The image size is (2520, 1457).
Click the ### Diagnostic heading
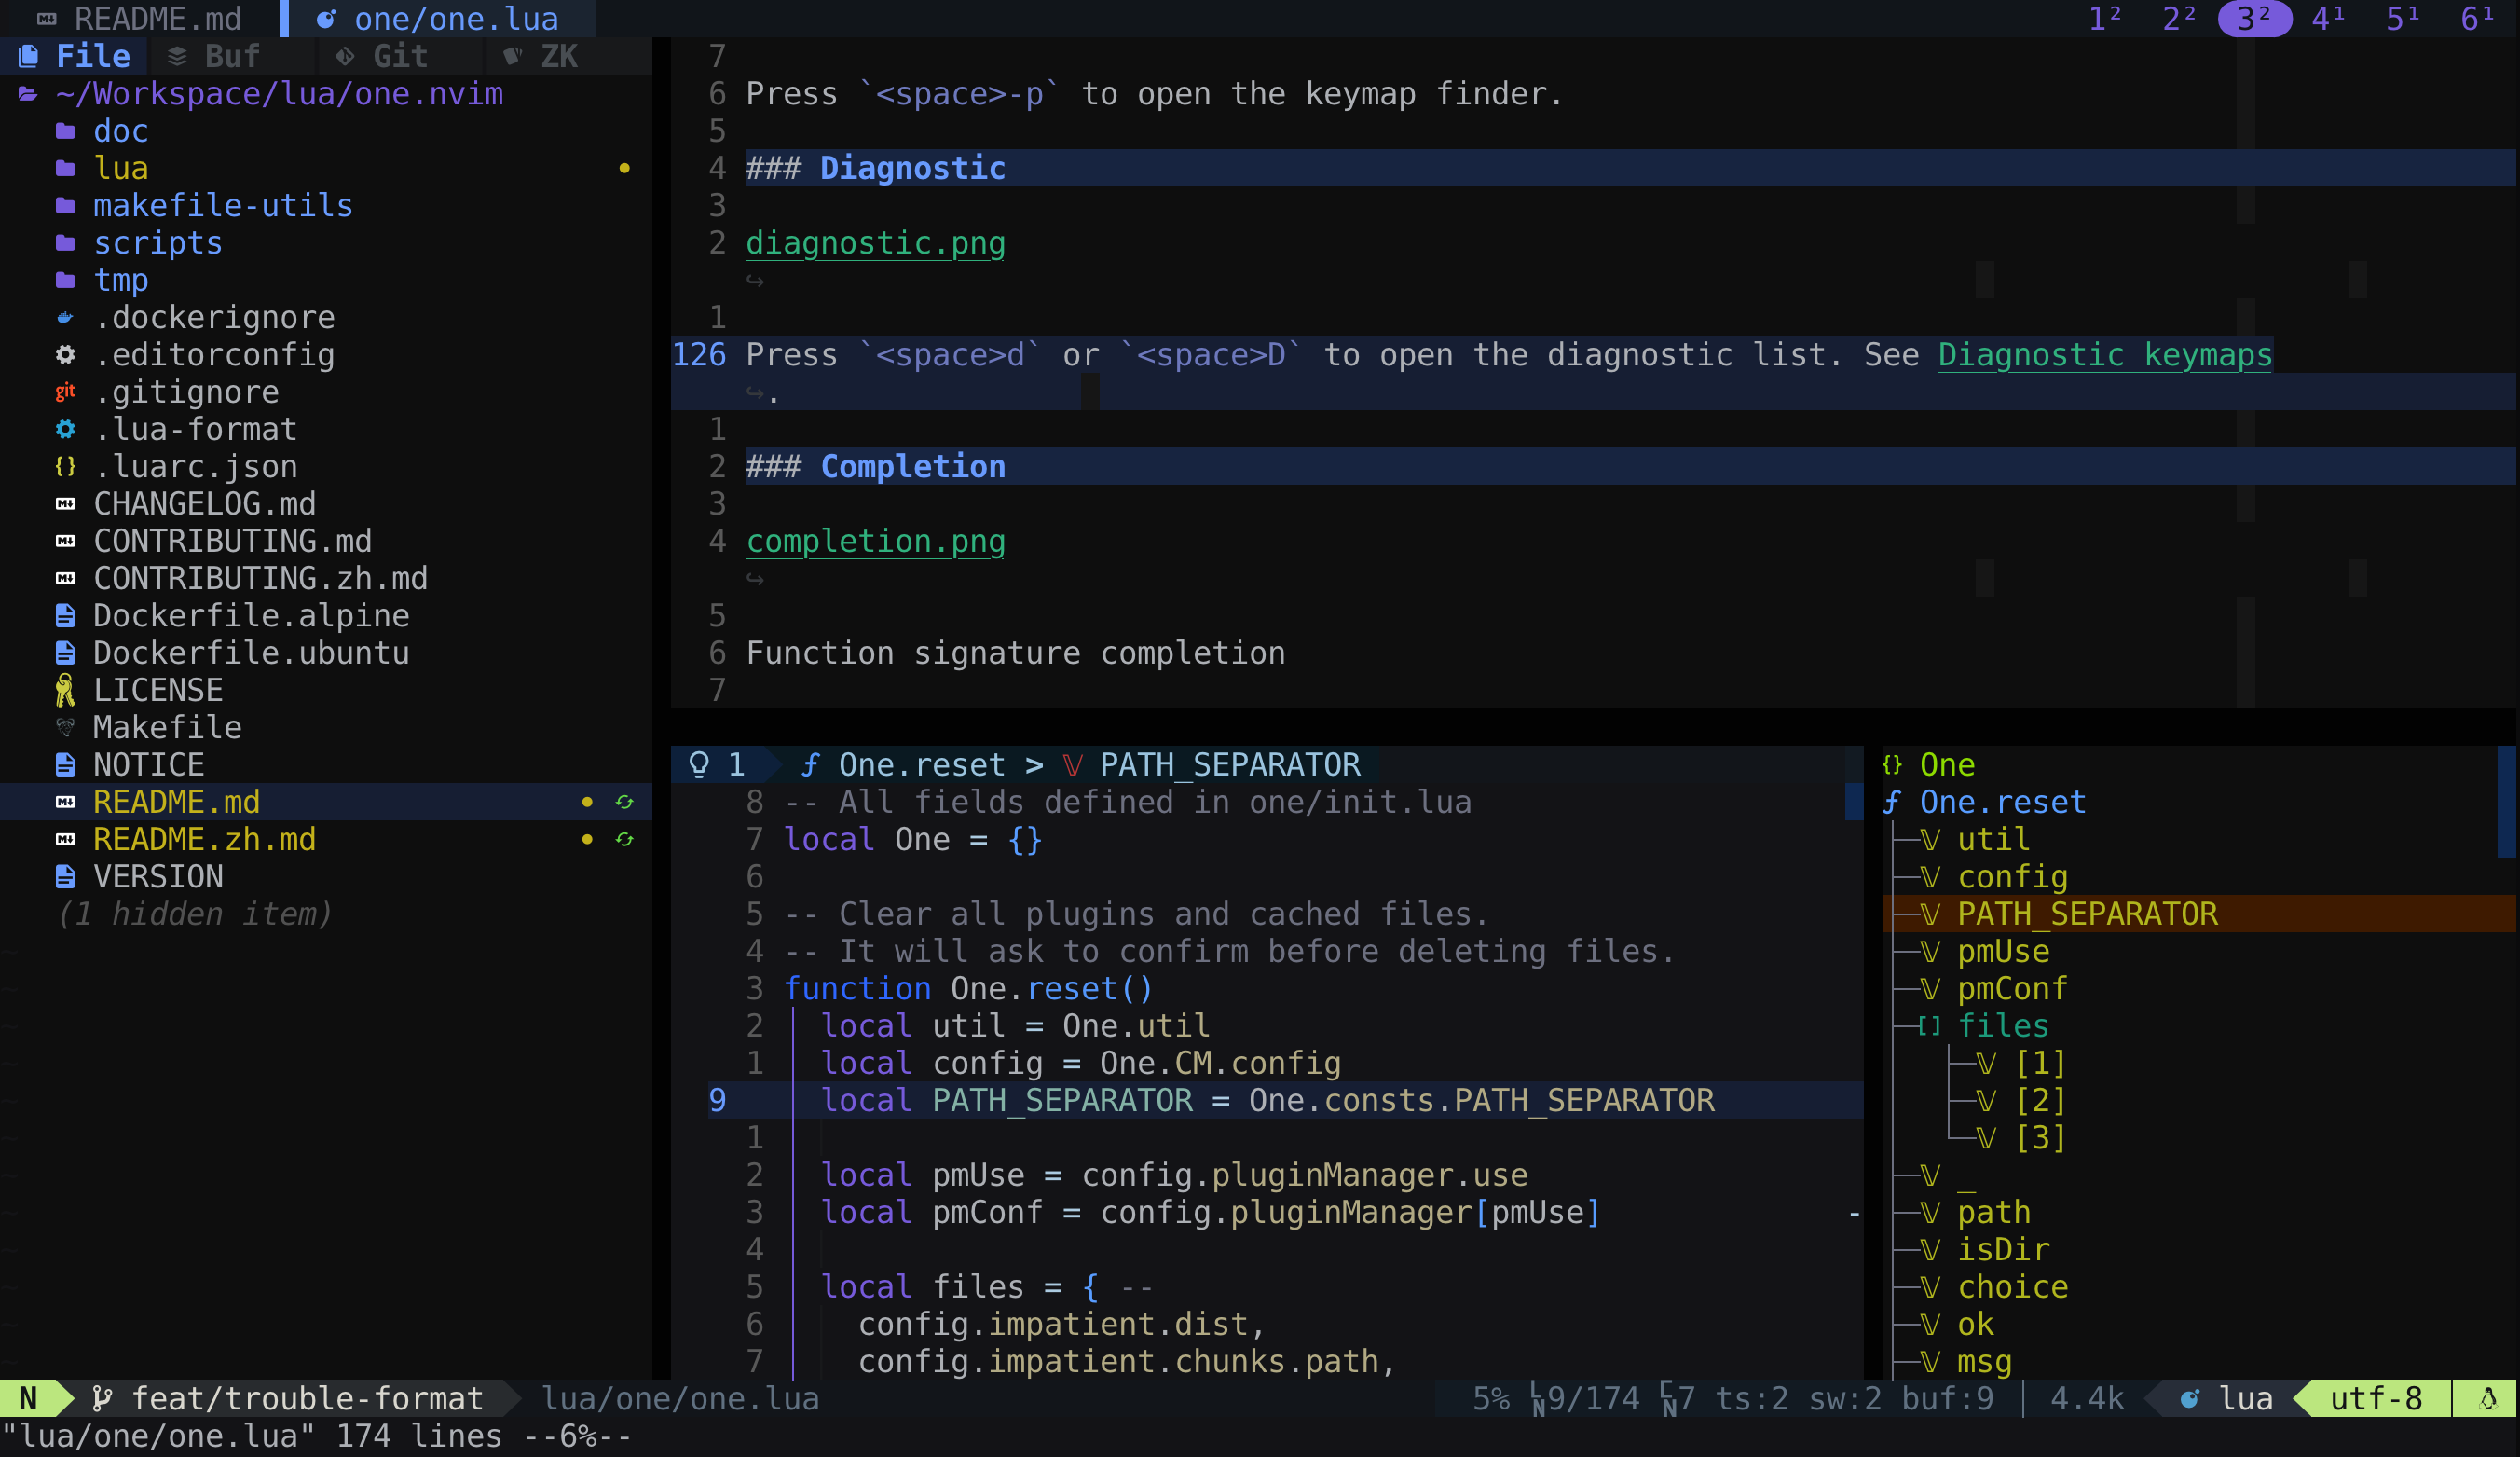[x=875, y=168]
